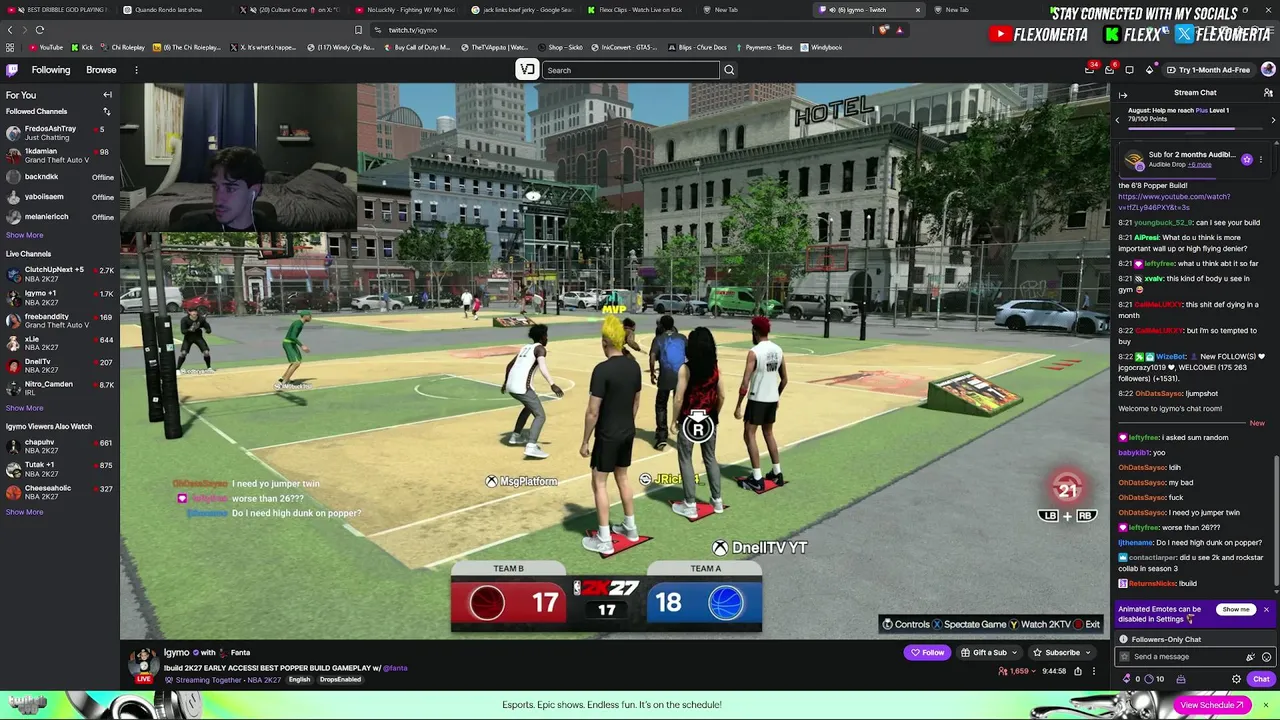Open Subscribe dropdown

(1063, 653)
